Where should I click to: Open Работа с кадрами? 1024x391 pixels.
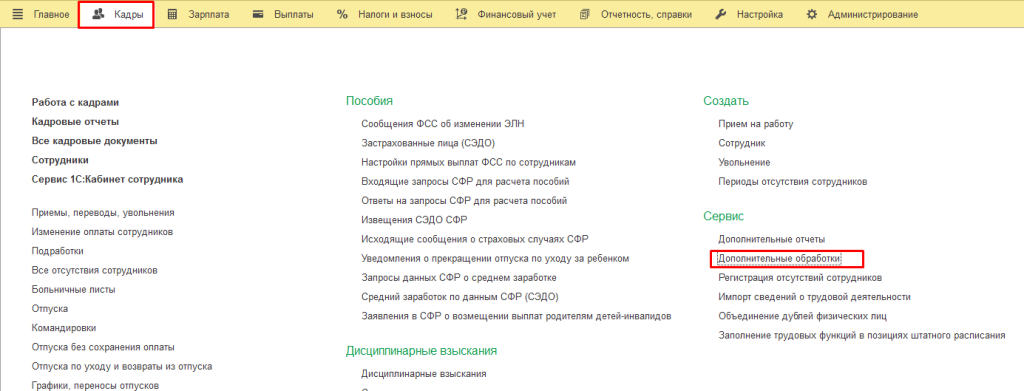[75, 102]
